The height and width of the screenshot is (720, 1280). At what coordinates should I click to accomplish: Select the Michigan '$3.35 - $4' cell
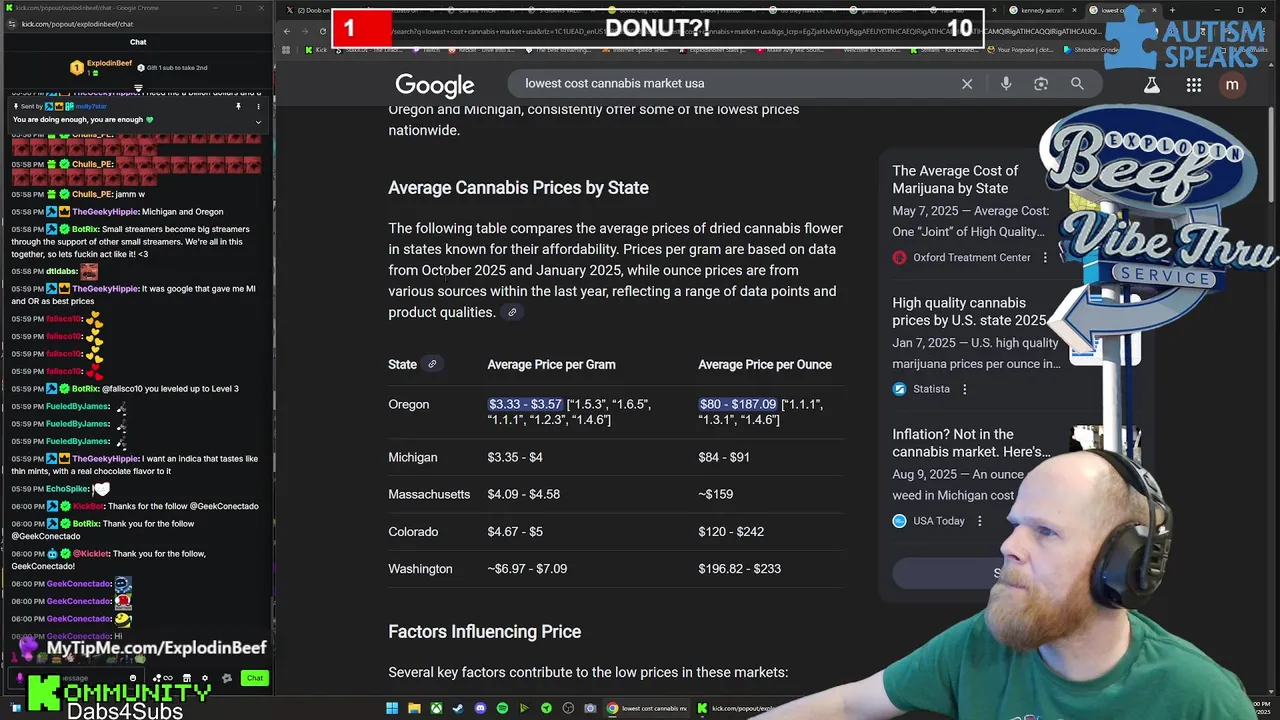click(x=515, y=457)
